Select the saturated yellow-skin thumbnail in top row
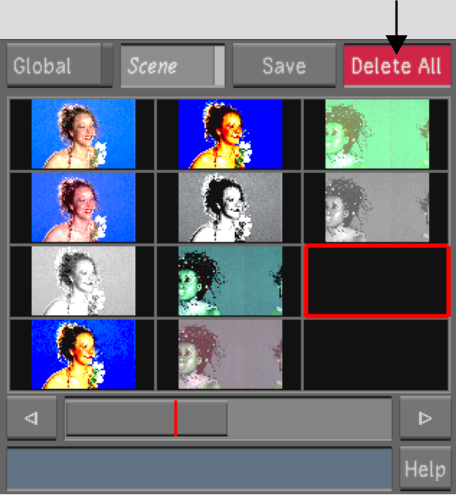456x495 pixels. 230,134
